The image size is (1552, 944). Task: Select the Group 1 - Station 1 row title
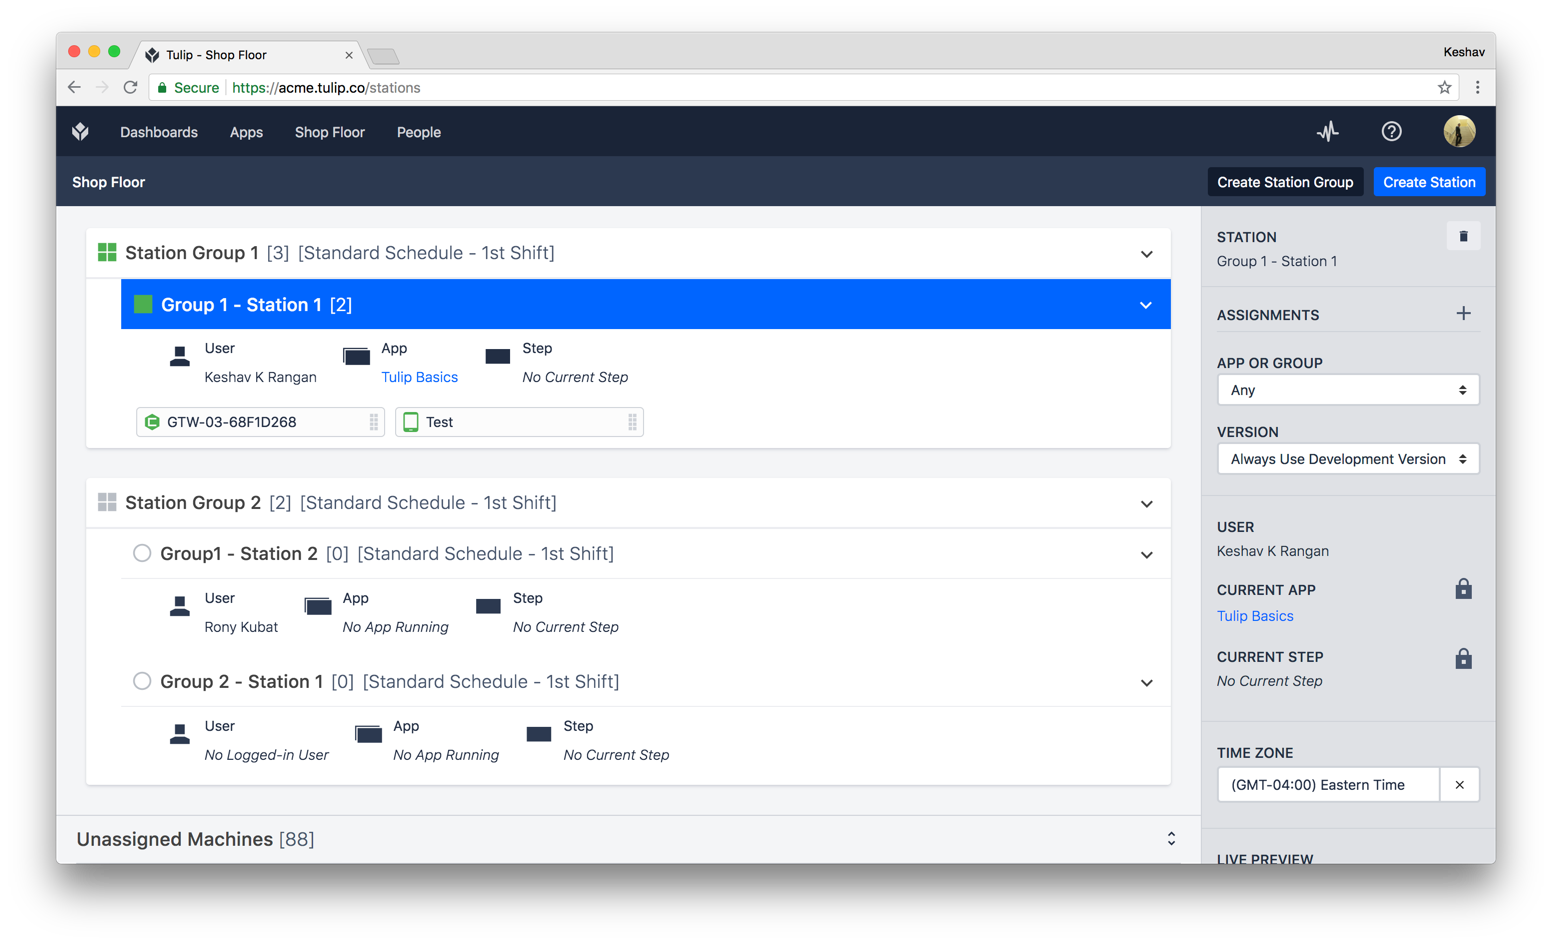click(x=241, y=304)
